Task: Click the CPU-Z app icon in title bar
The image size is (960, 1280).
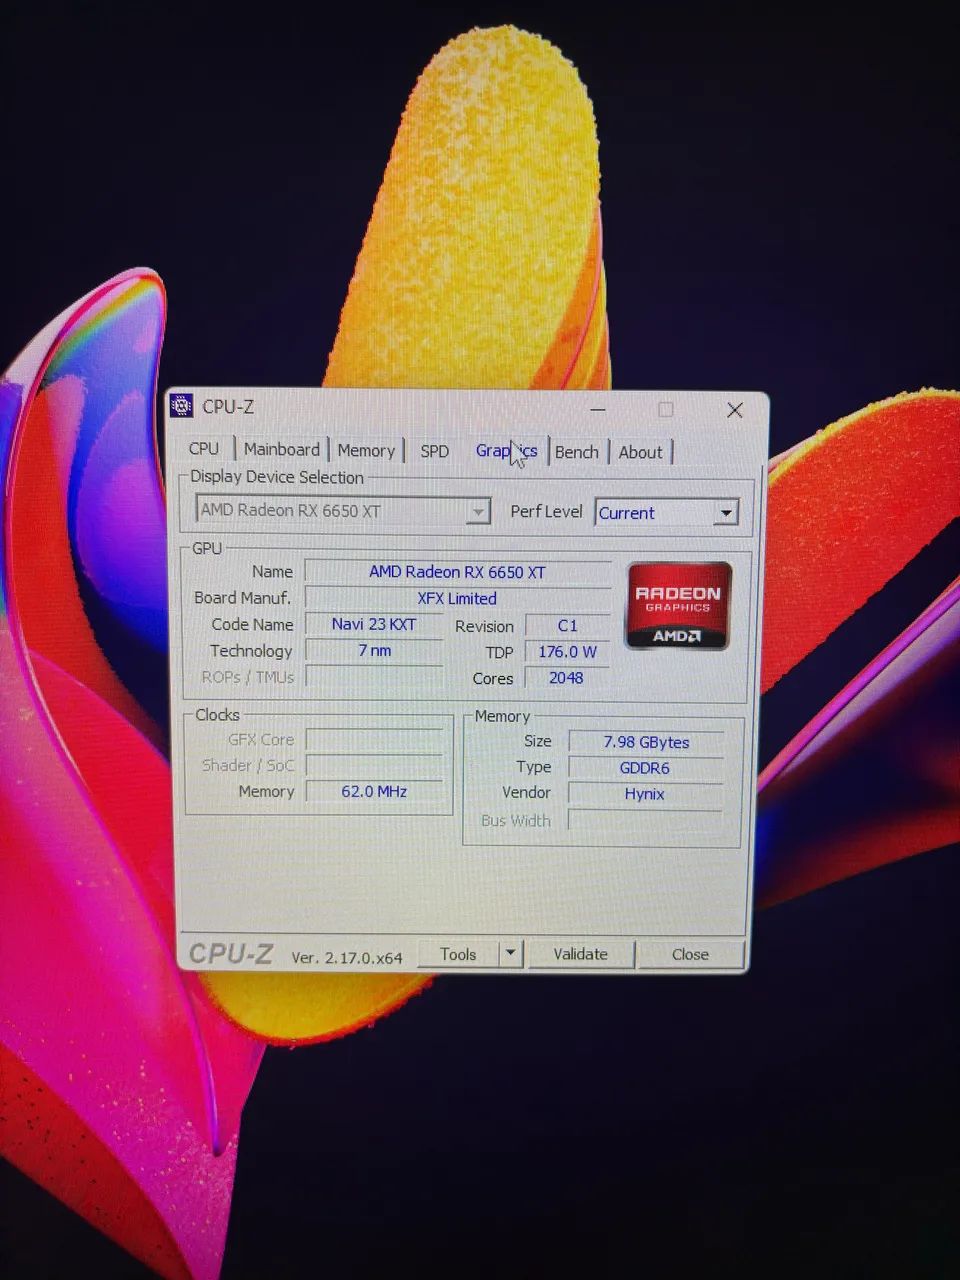Action: coord(181,406)
